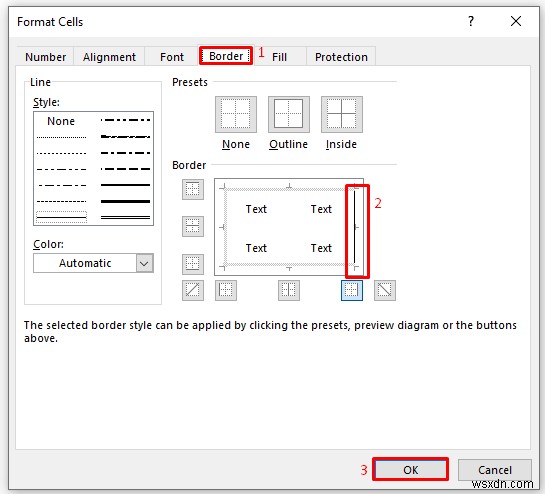
Task: Open the Protection tab
Action: [x=341, y=57]
